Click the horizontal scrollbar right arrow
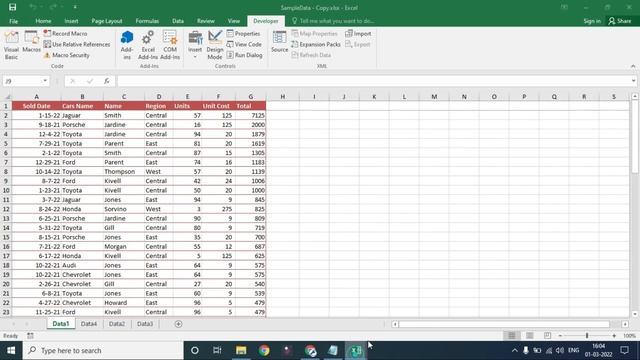Image resolution: width=640 pixels, height=360 pixels. tap(625, 324)
